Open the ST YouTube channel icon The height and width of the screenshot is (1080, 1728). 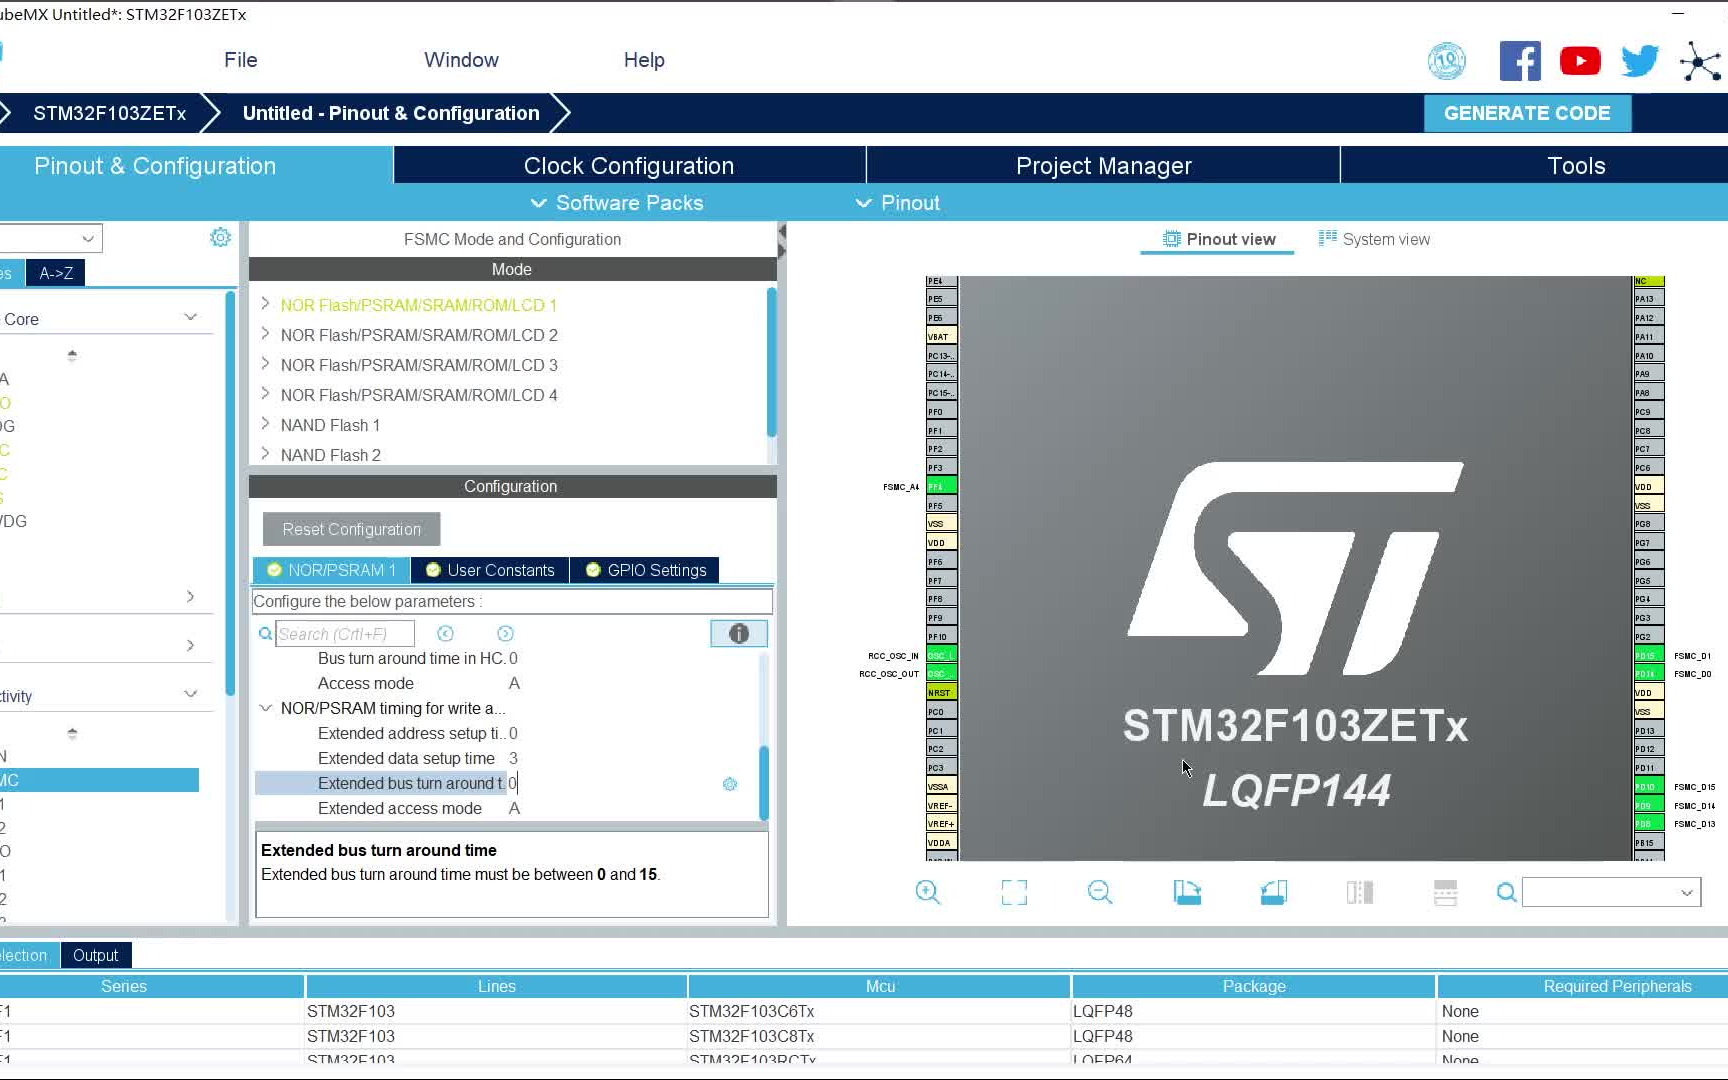[1580, 61]
